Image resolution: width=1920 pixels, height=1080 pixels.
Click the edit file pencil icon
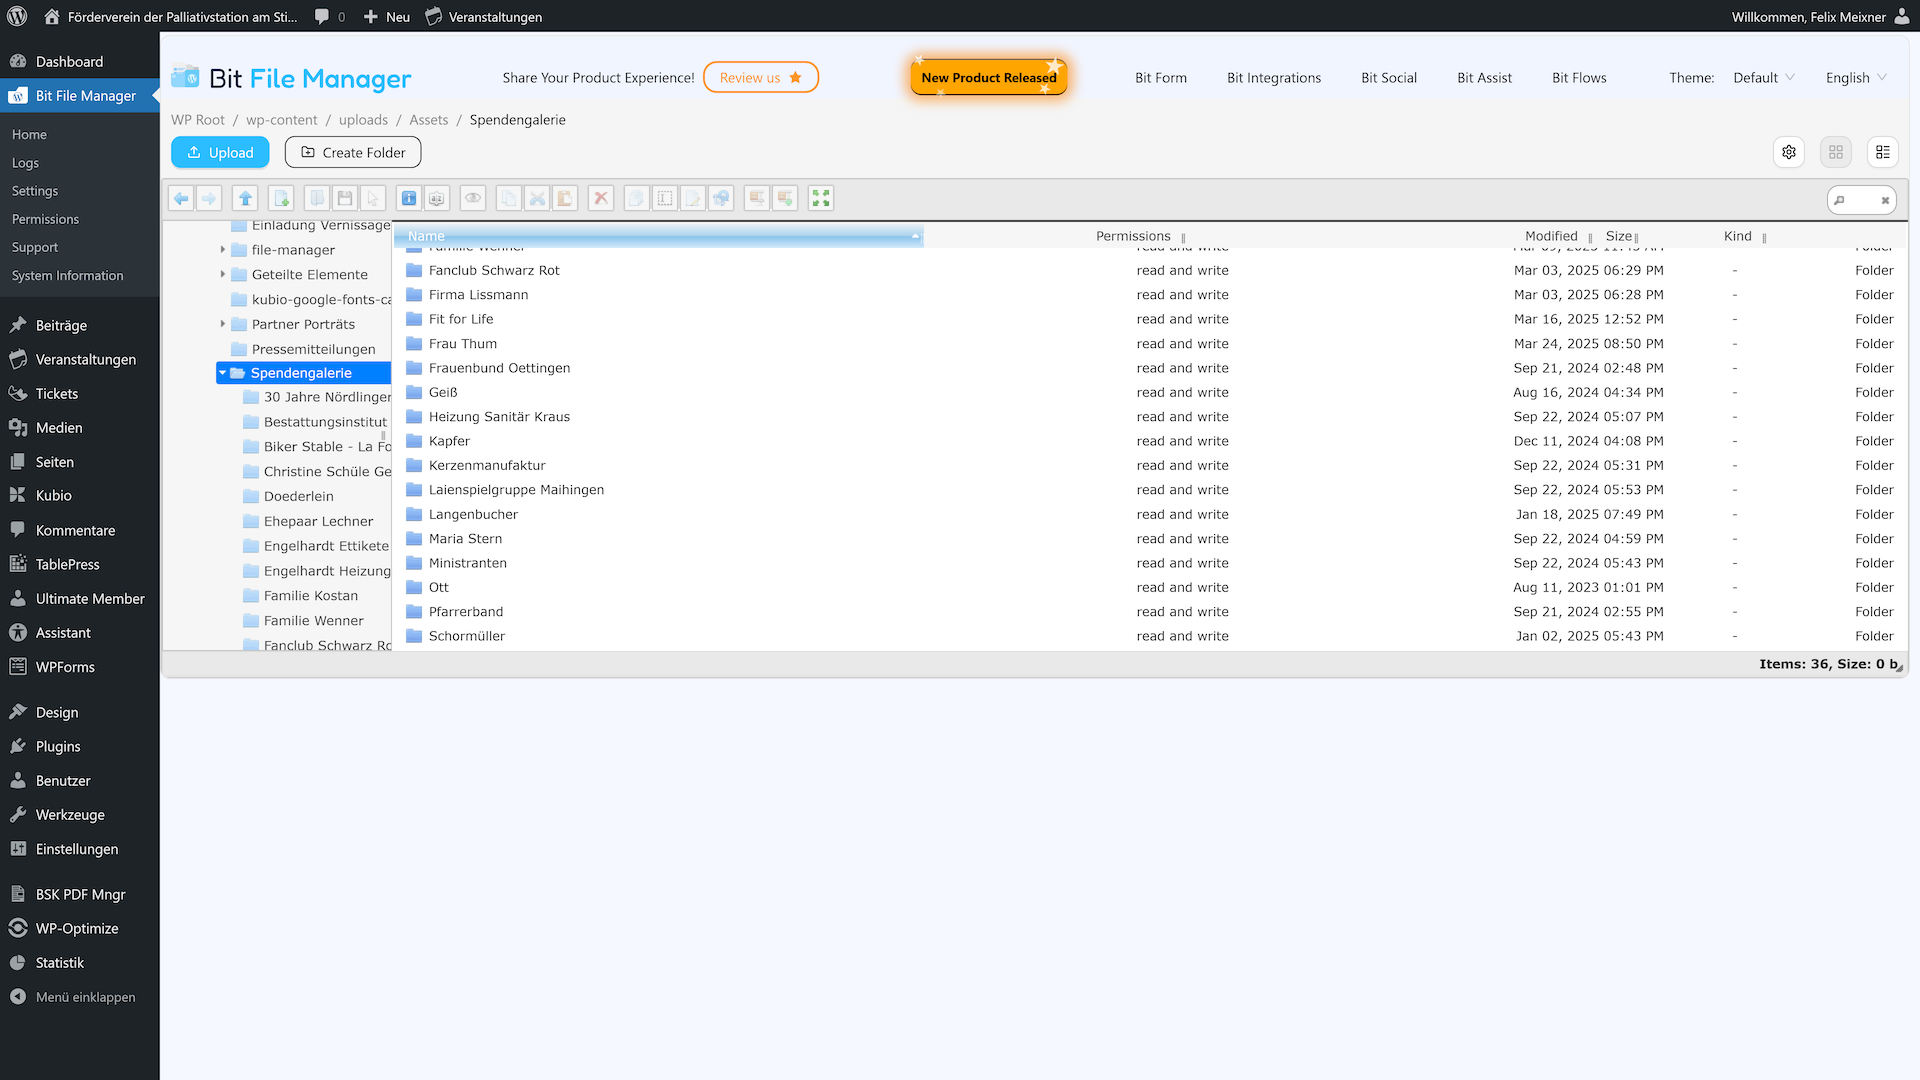click(693, 198)
